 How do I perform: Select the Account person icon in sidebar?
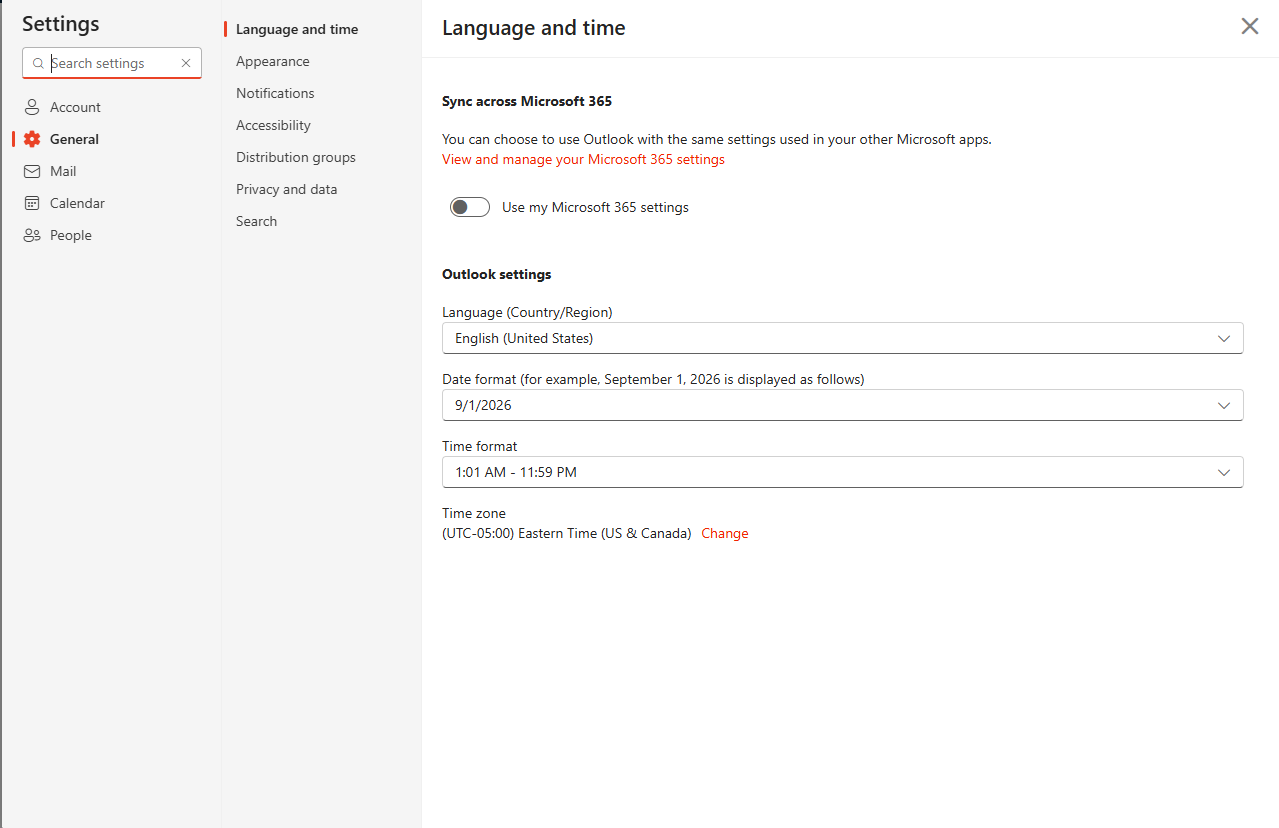point(33,106)
